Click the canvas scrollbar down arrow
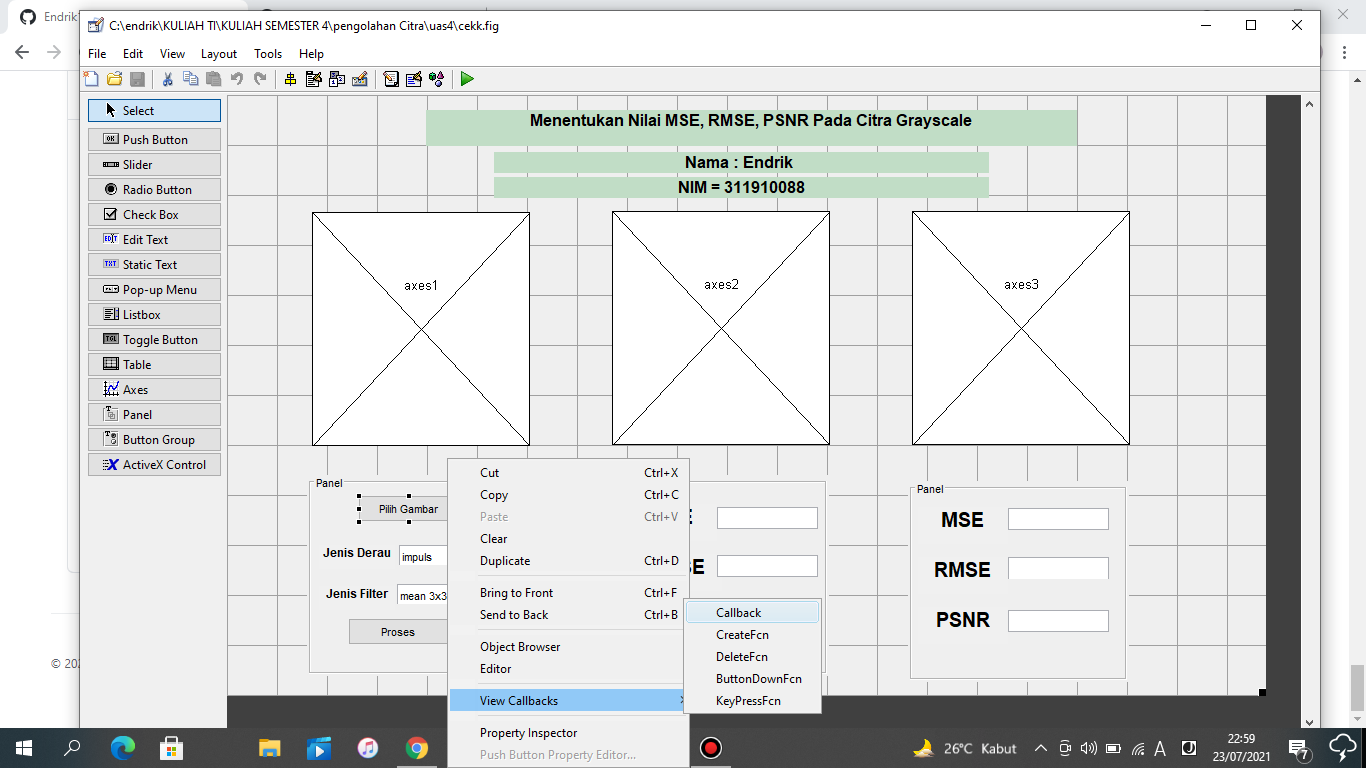This screenshot has height=768, width=1366. point(1310,722)
